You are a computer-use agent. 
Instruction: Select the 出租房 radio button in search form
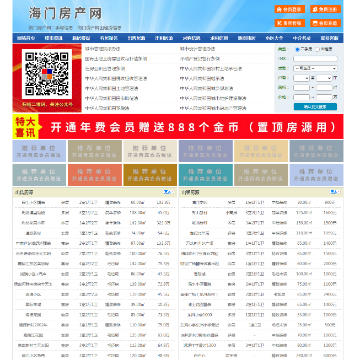317,49
